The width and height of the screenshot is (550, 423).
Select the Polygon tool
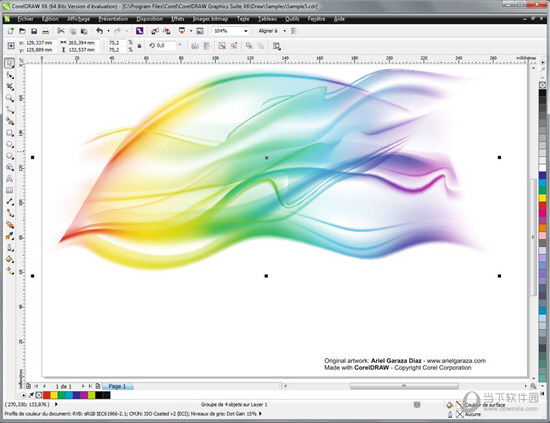coord(9,156)
